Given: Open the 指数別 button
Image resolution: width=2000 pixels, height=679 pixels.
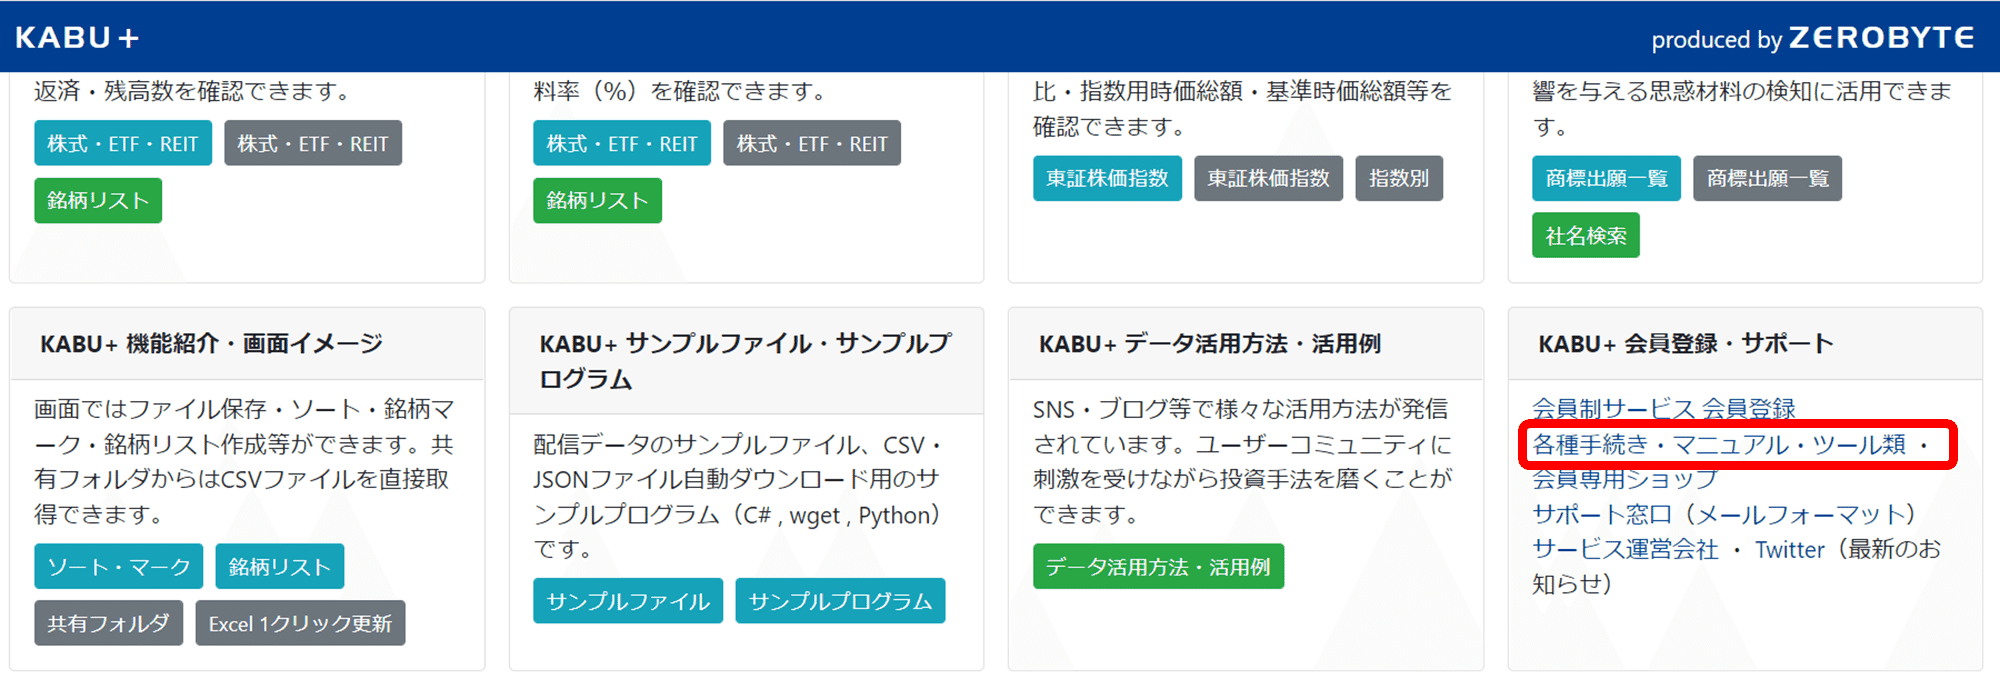Looking at the screenshot, I should (1399, 178).
